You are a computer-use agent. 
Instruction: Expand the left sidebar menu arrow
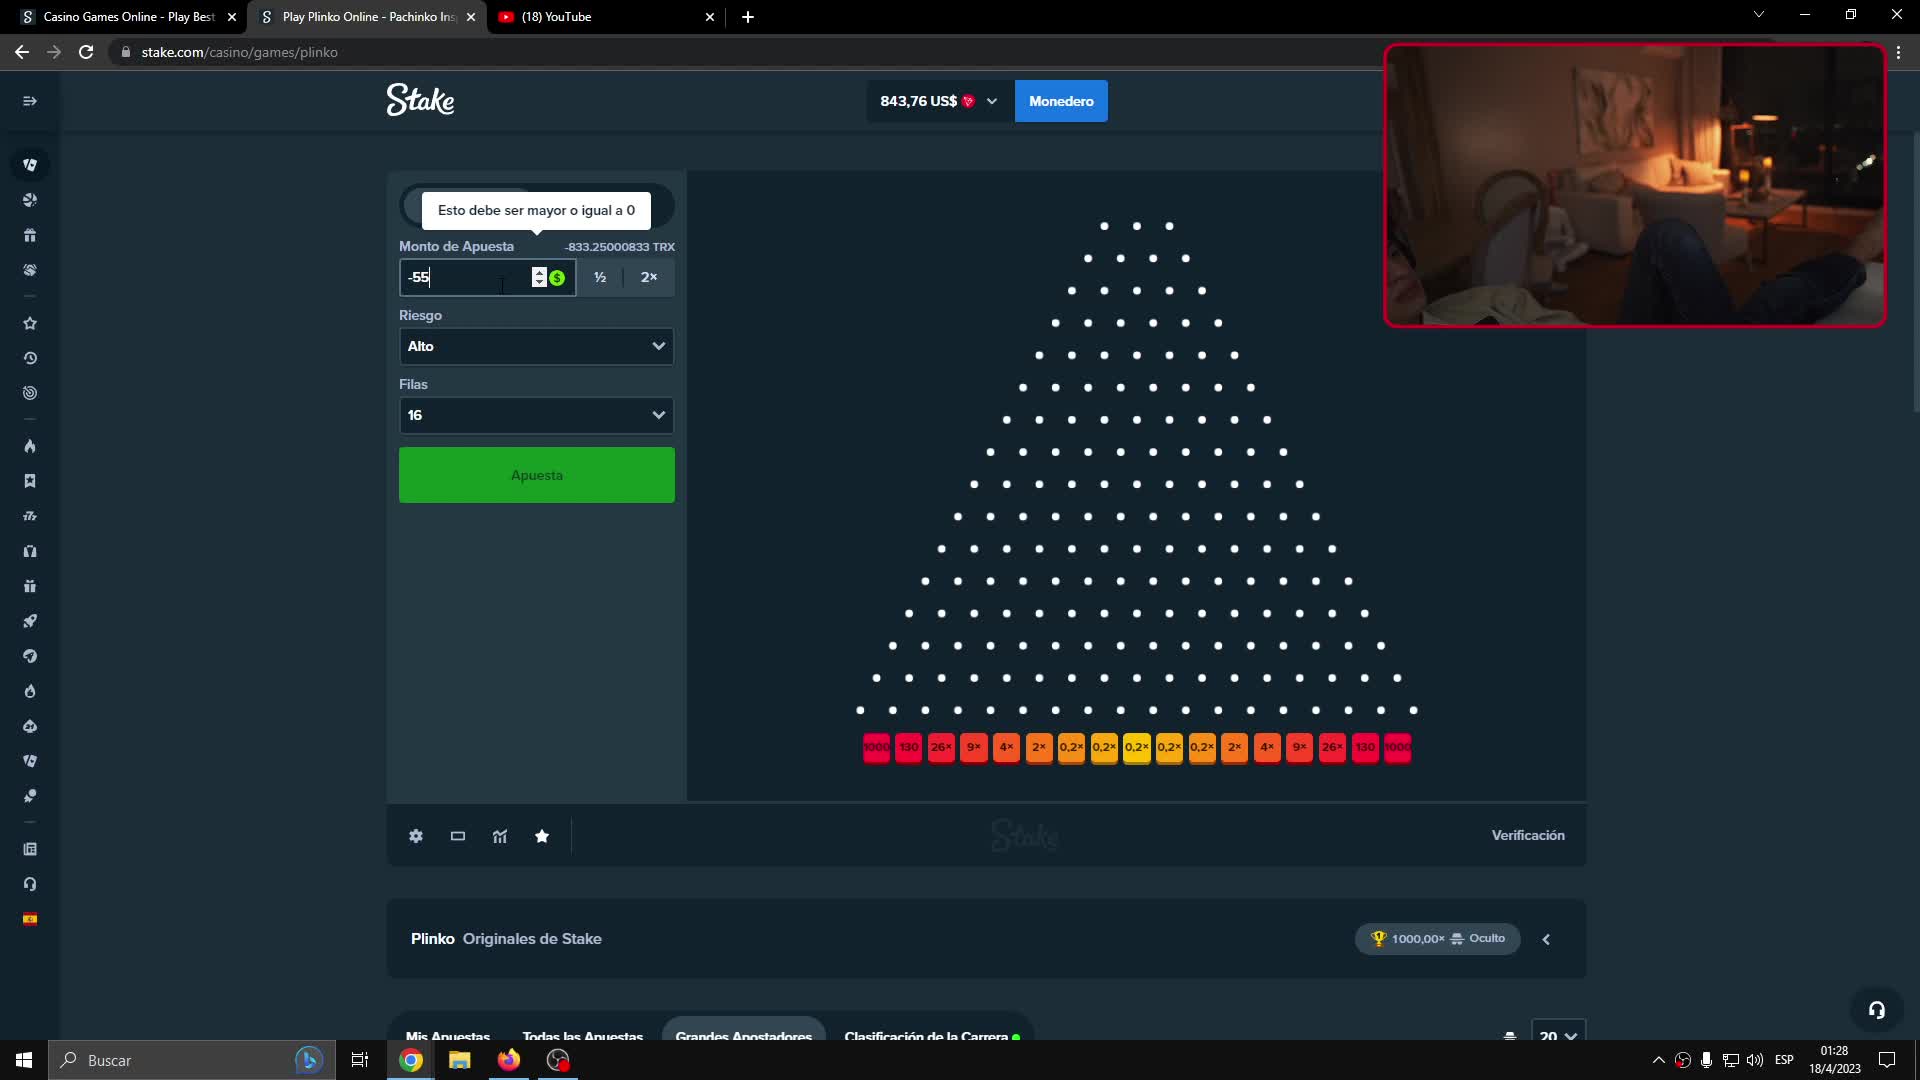point(30,101)
